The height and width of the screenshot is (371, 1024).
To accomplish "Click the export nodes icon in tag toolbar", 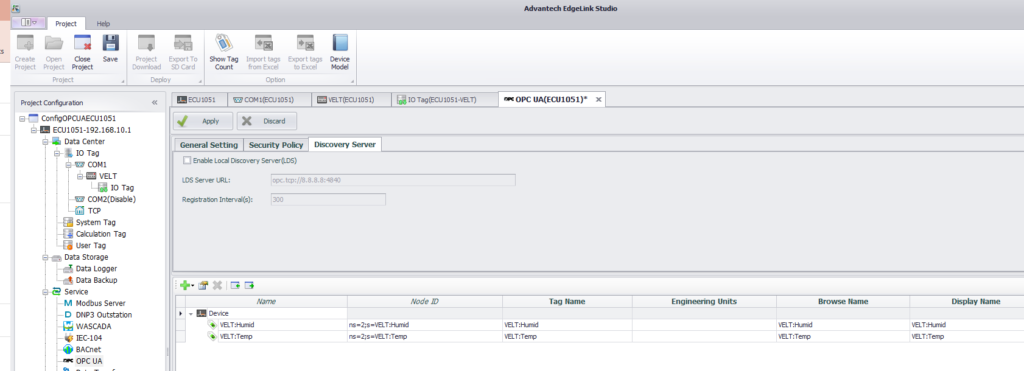I will click(x=249, y=285).
